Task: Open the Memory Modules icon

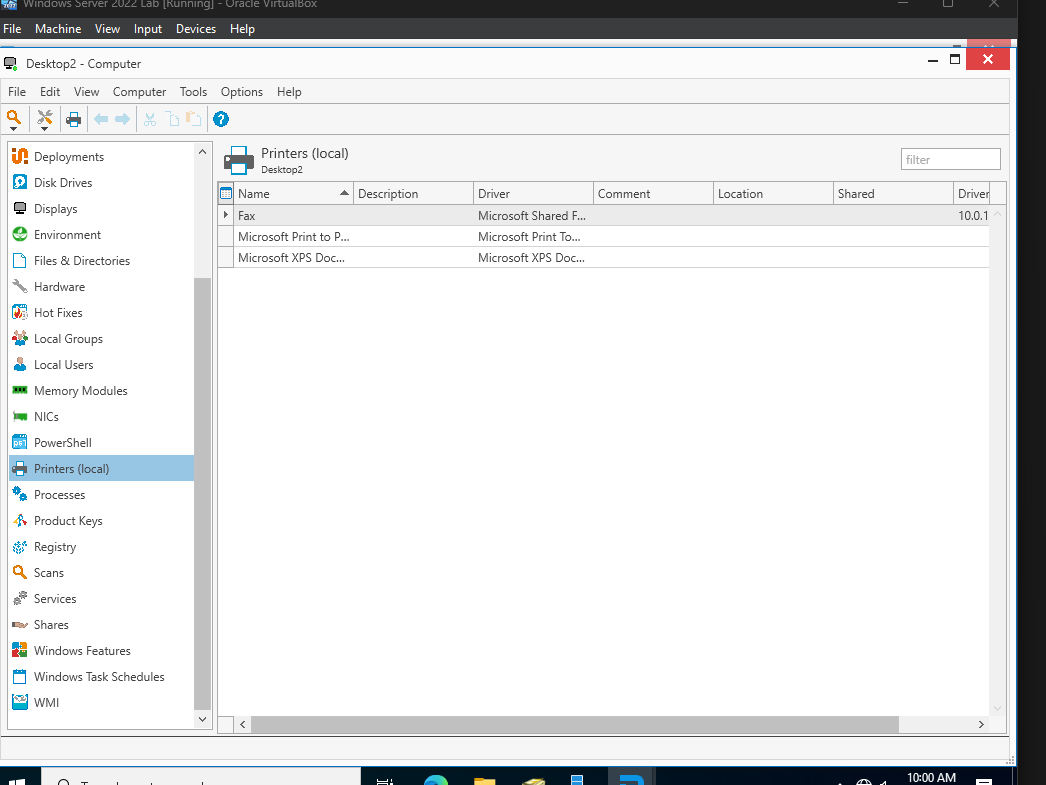Action: coord(20,390)
